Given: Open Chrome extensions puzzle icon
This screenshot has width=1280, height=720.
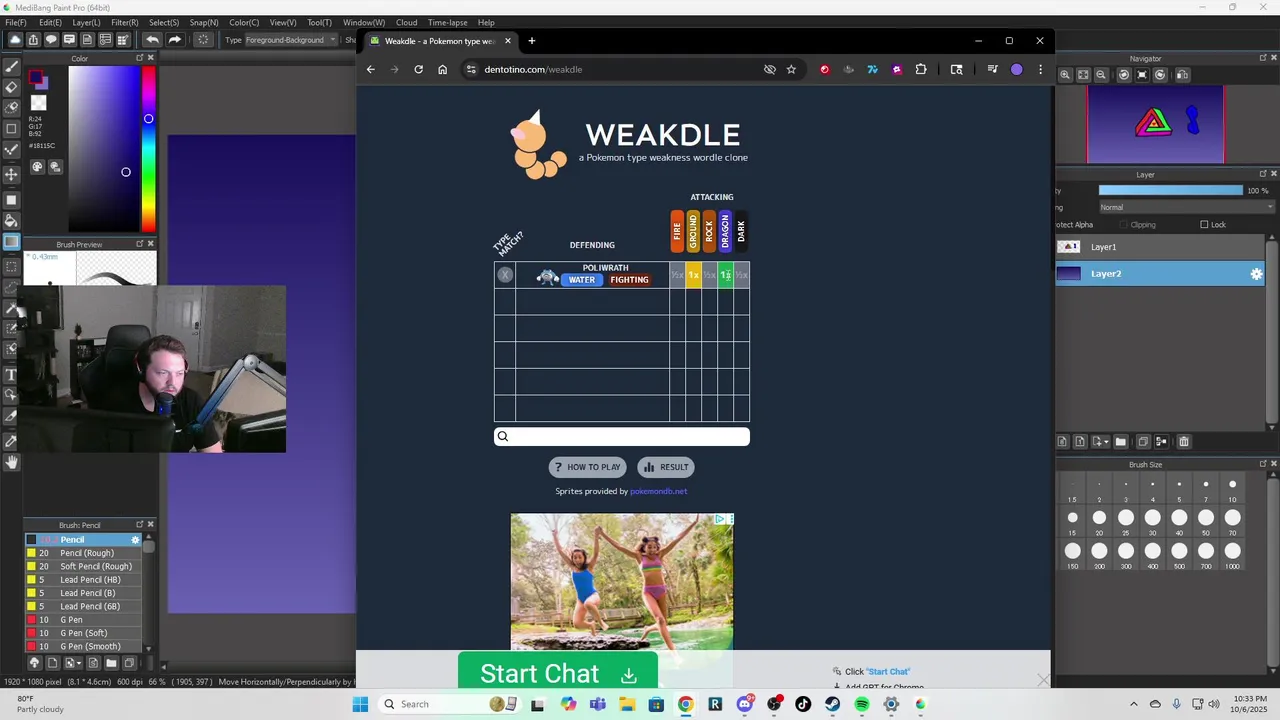Looking at the screenshot, I should point(921,69).
